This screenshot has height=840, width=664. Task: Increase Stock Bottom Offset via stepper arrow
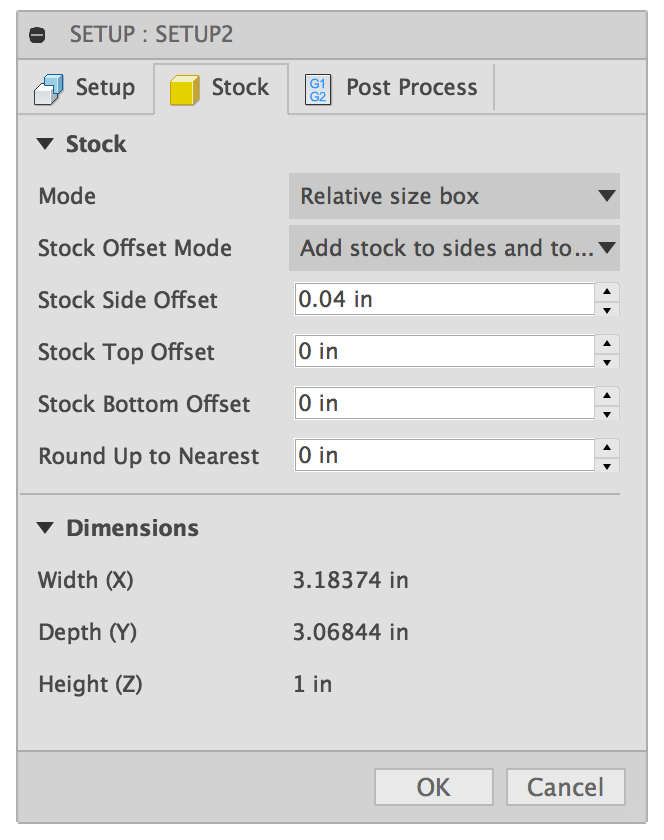[608, 396]
